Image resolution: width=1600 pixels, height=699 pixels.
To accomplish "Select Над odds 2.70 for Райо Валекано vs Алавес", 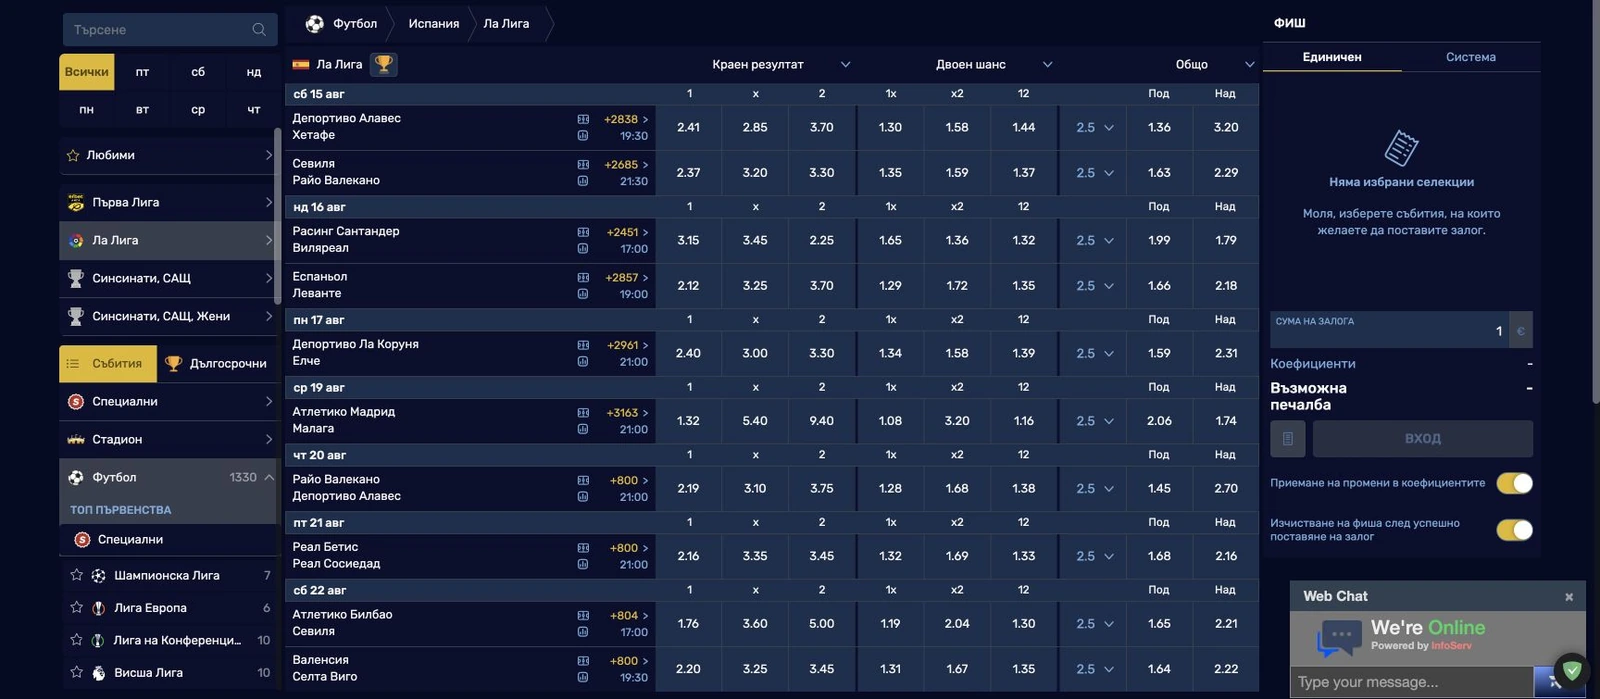I will [x=1226, y=489].
